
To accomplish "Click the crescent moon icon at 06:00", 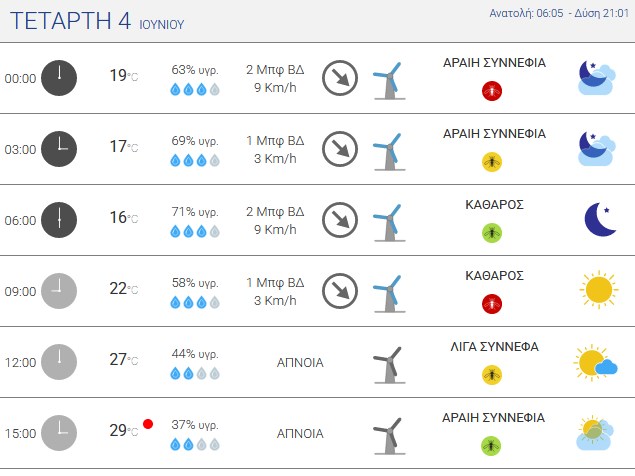I will tap(600, 219).
